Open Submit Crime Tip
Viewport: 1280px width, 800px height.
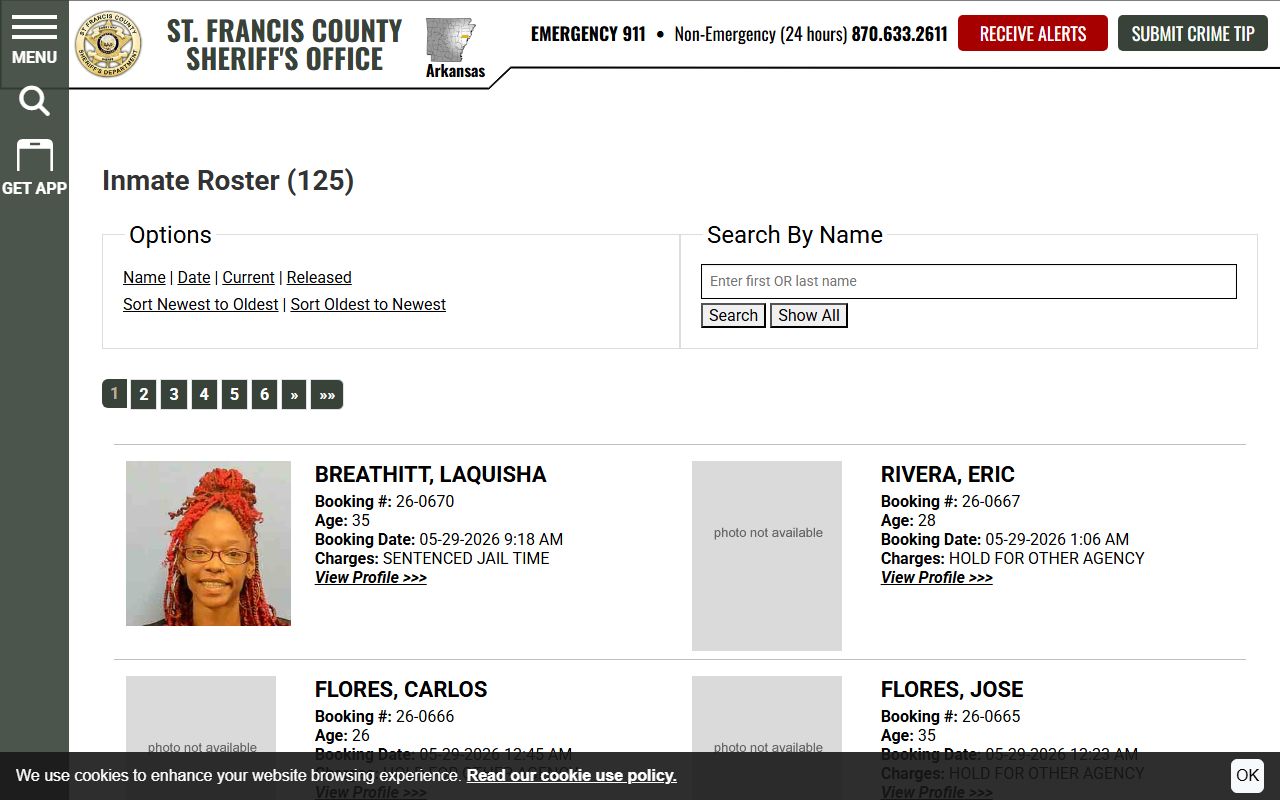point(1193,33)
